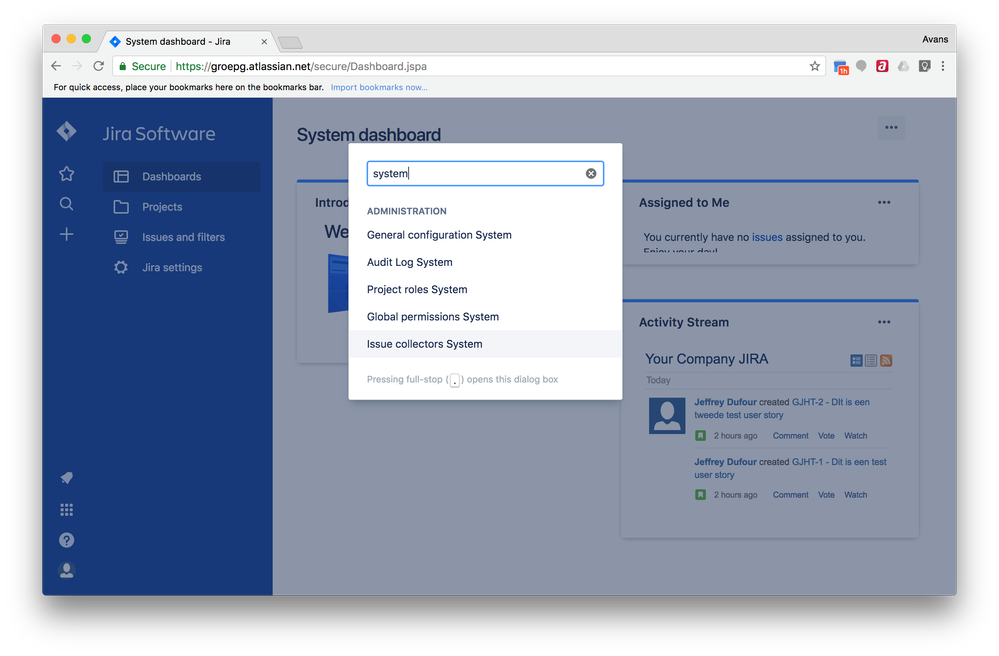Open app switcher grid icon

[x=66, y=510]
